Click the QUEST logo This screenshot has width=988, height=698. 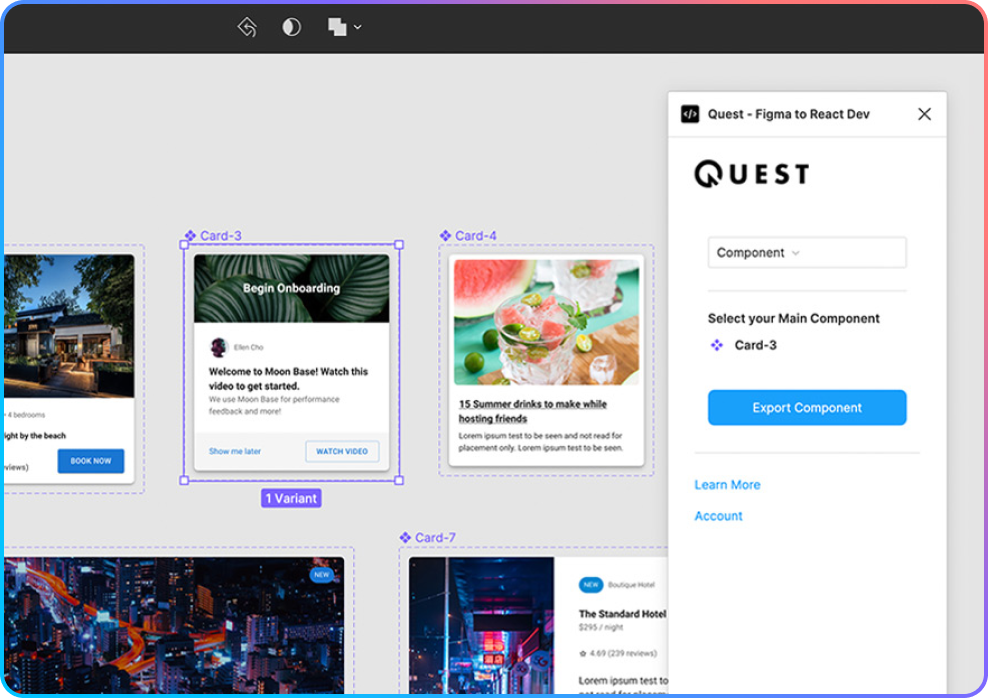pos(752,174)
